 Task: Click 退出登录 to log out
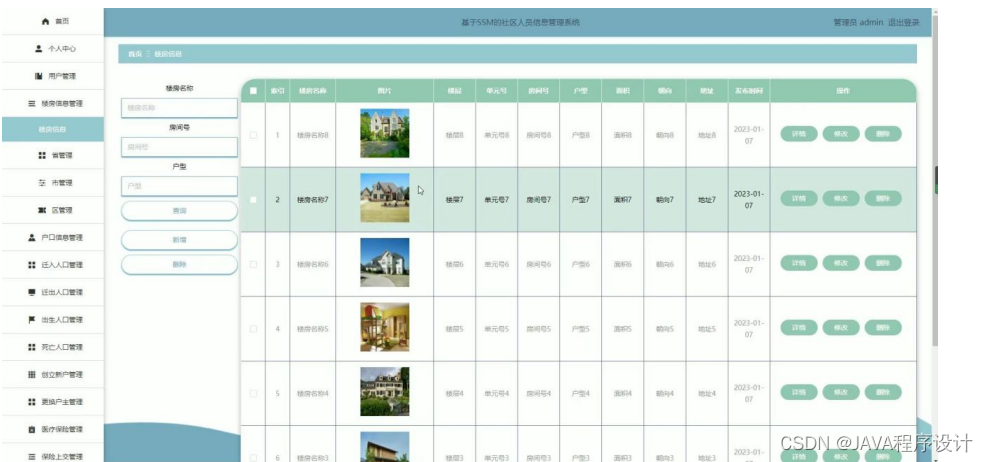click(x=904, y=23)
